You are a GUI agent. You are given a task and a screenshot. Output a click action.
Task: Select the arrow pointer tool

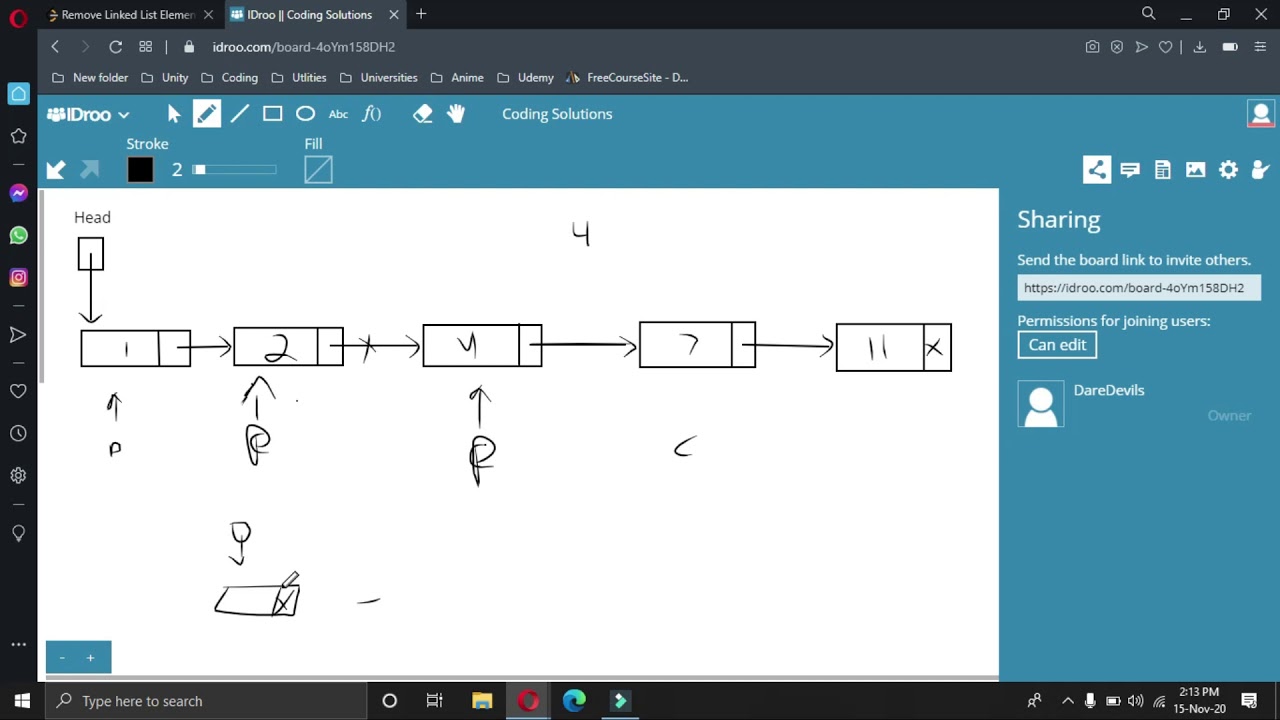pos(174,114)
